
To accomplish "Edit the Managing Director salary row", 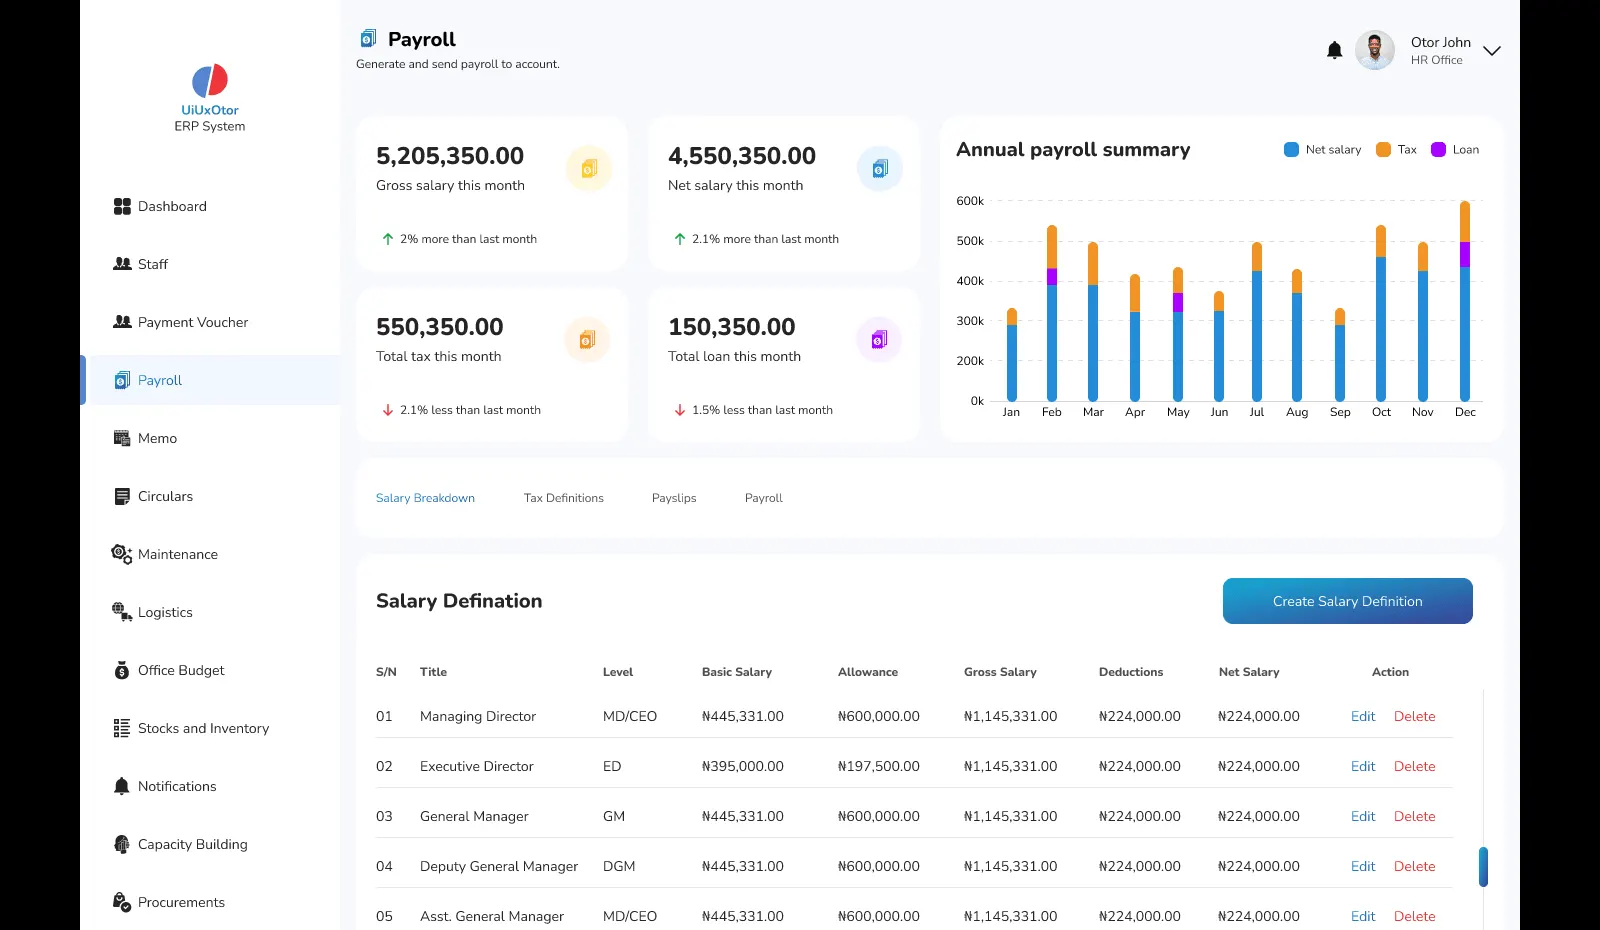I will (1363, 716).
